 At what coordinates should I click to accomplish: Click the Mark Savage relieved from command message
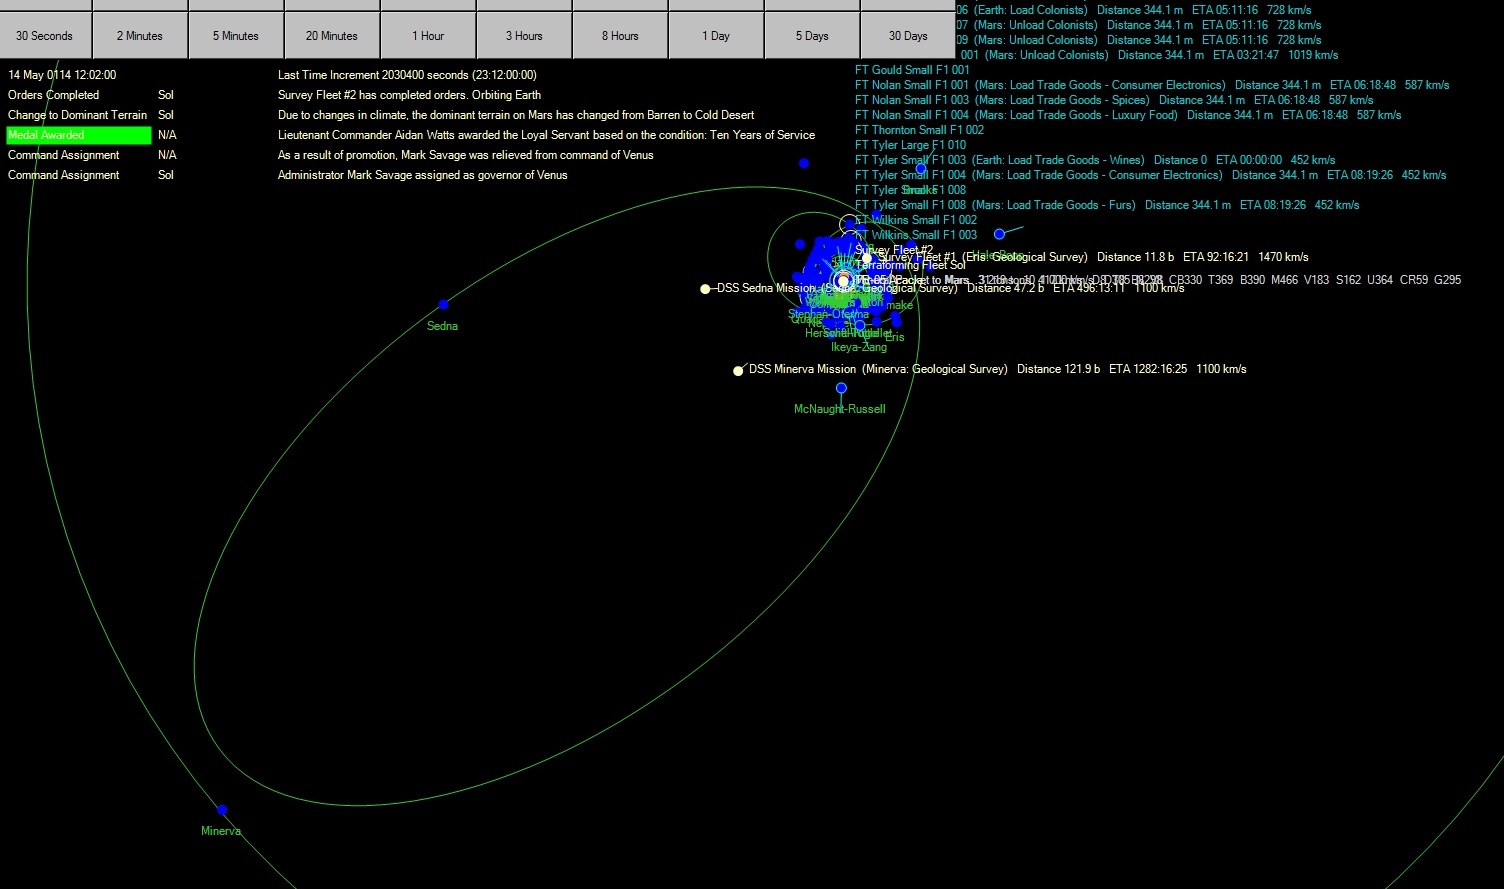[466, 155]
